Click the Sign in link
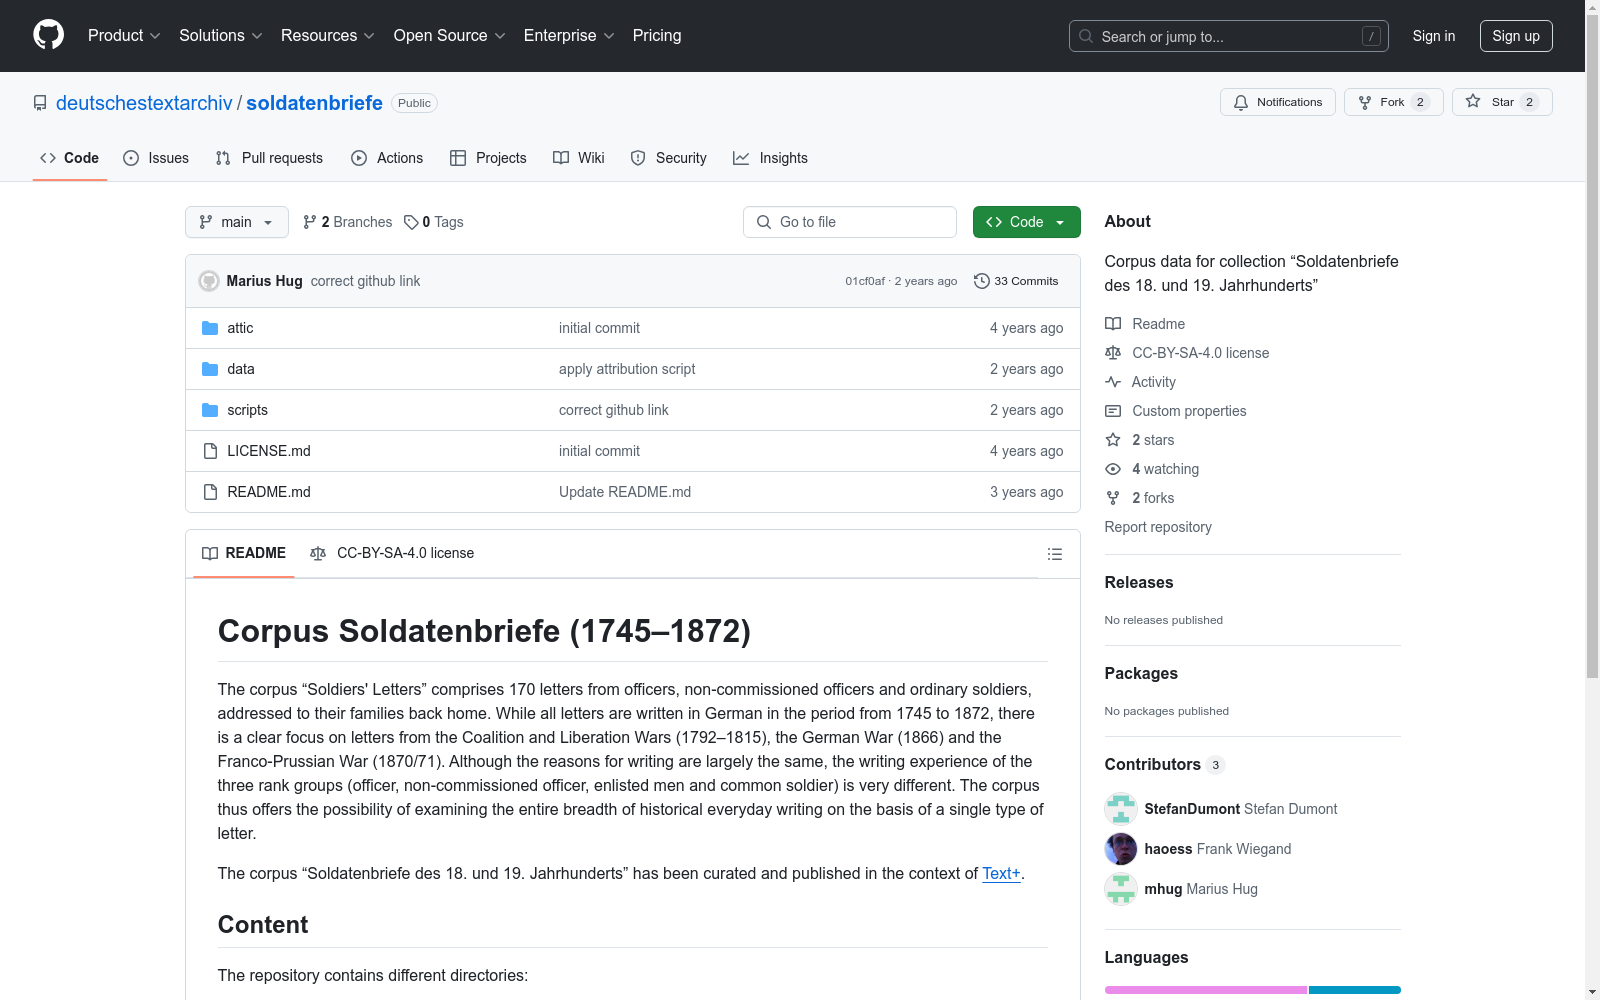1600x1000 pixels. click(x=1434, y=36)
